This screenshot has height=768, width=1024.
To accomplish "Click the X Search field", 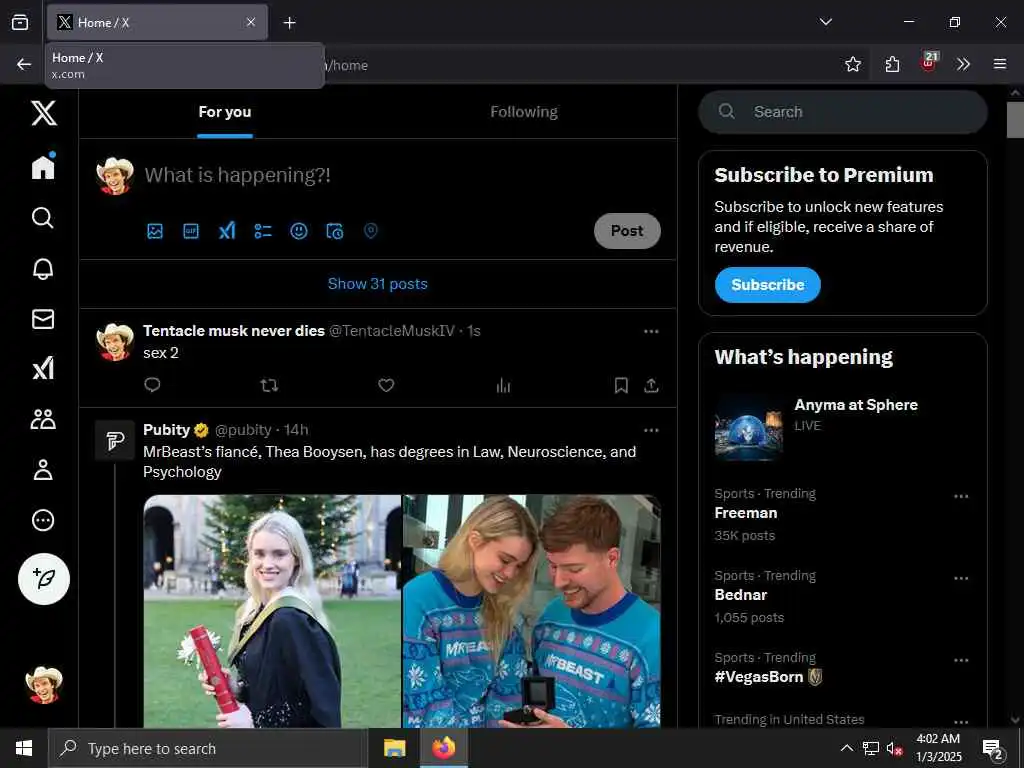I will 842,112.
